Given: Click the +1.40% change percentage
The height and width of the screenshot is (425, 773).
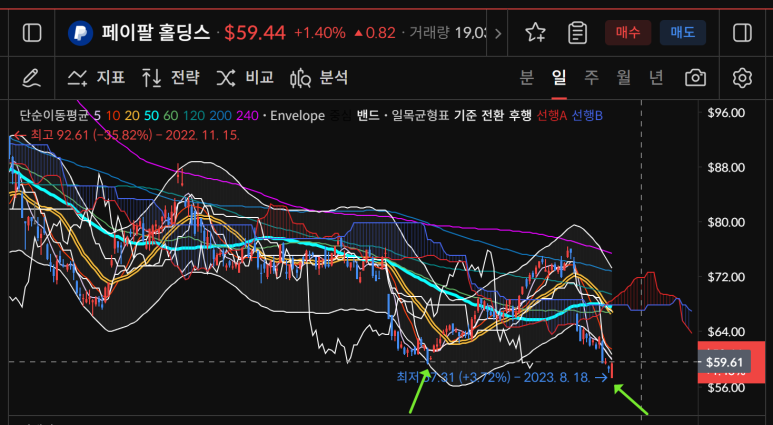Looking at the screenshot, I should click(x=320, y=33).
